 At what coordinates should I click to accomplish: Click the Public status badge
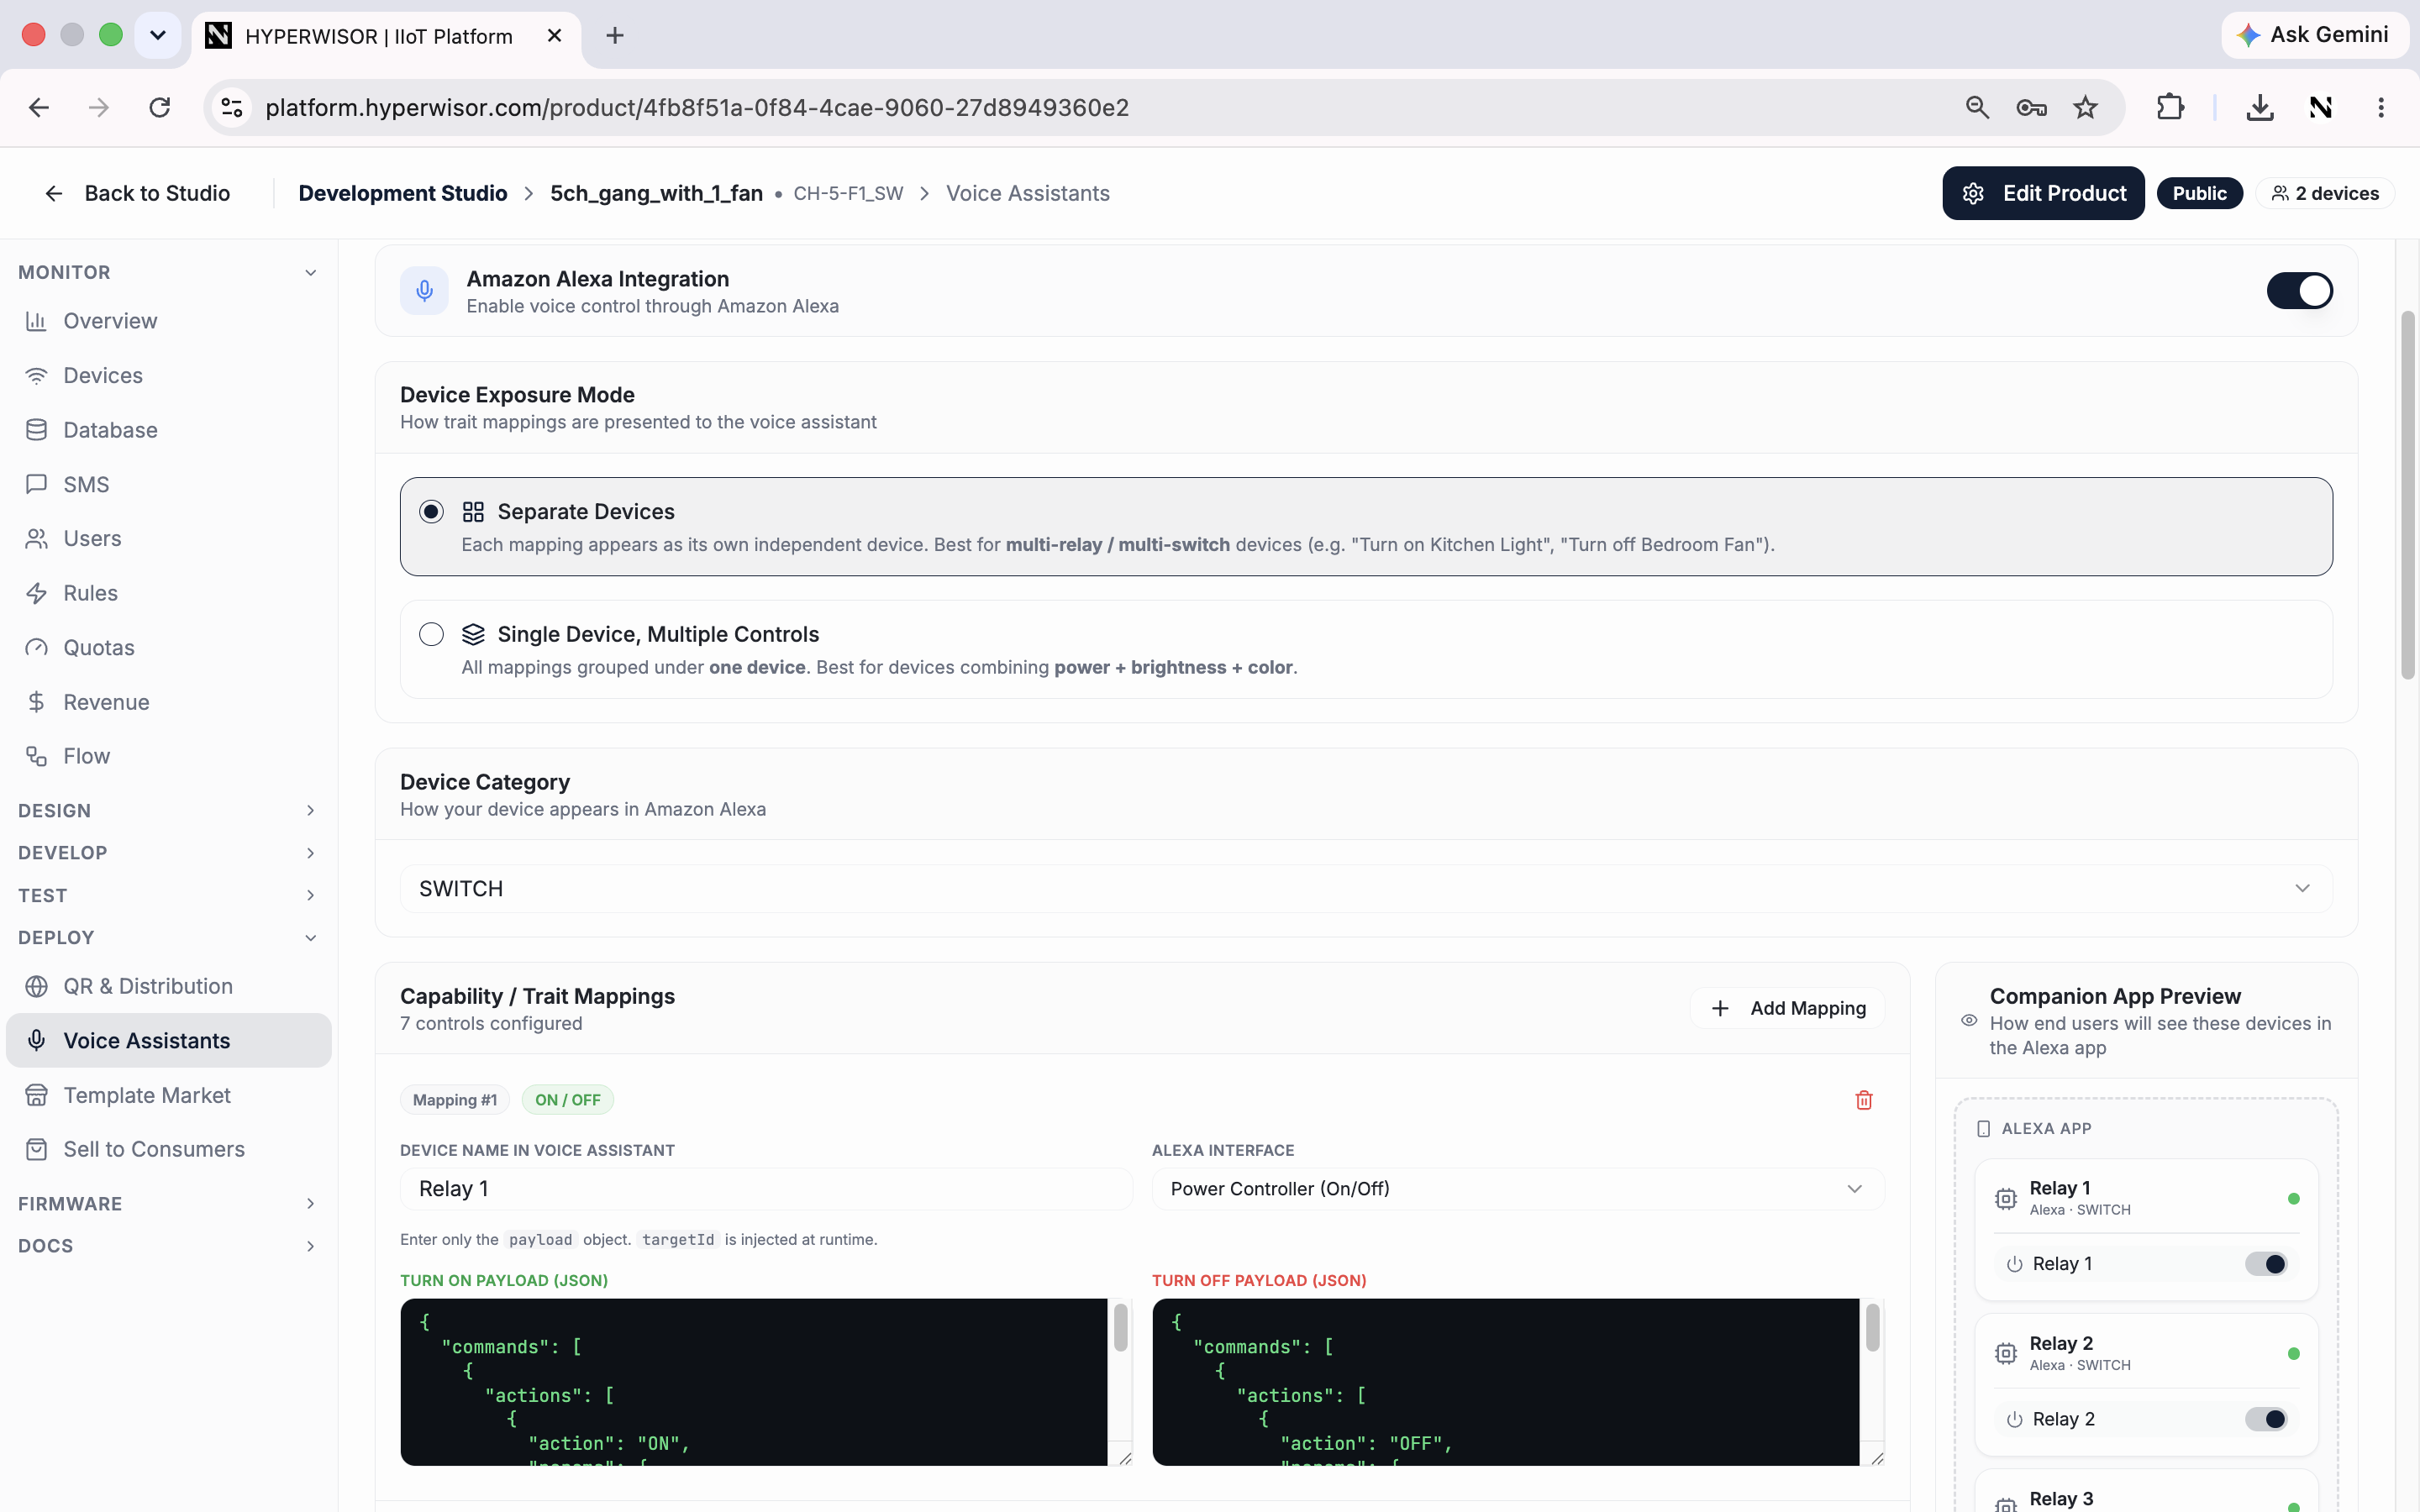[2199, 193]
